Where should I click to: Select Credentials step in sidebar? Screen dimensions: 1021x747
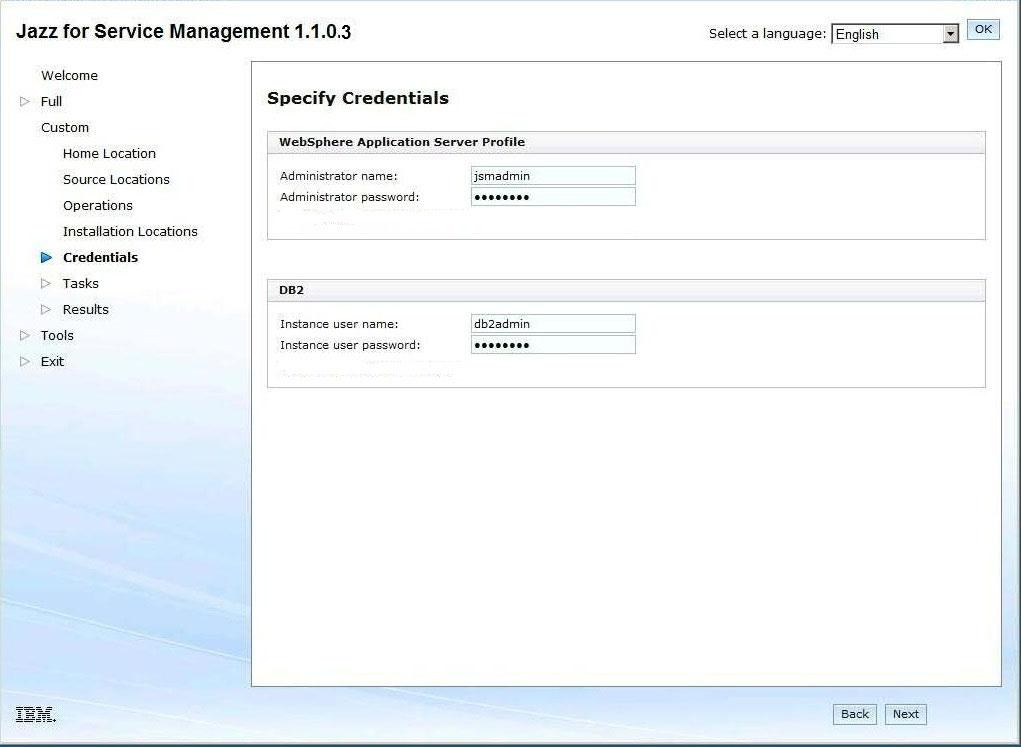(x=100, y=257)
